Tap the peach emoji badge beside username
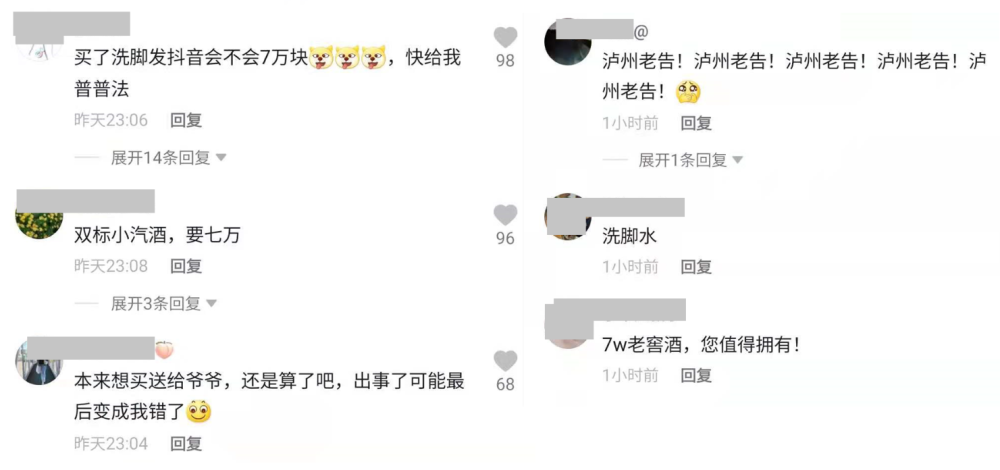Screen dimensions: 1000x470 tap(164, 349)
